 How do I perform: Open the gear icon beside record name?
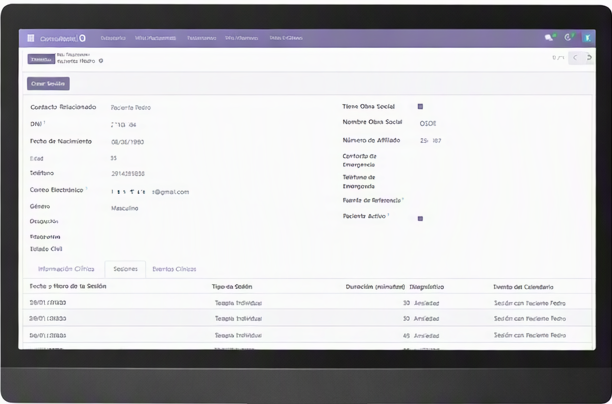(x=101, y=61)
